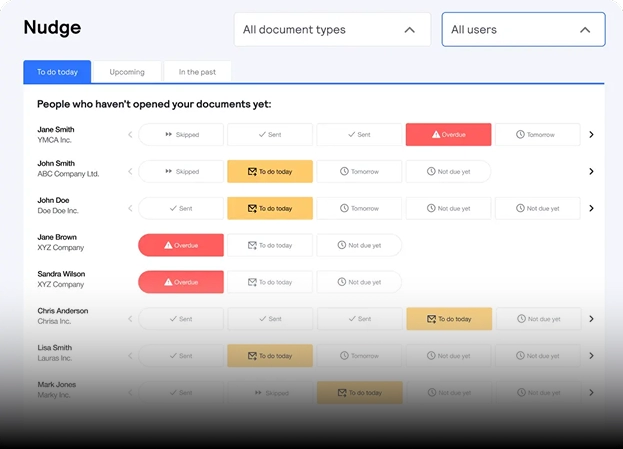Select the To do today tab
623x449 pixels.
click(57, 72)
